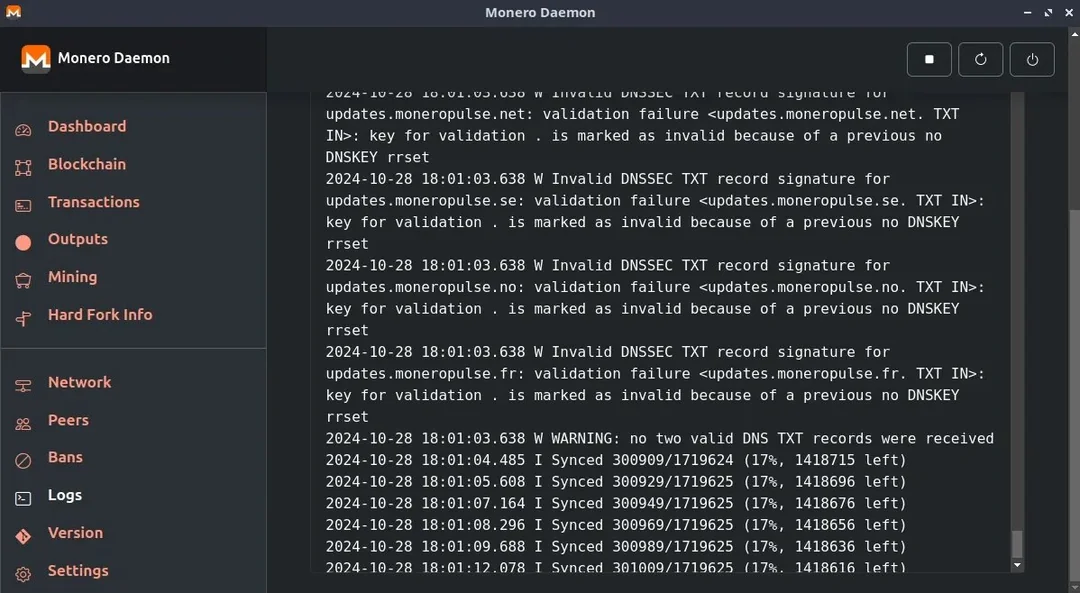Maximize the Monero Daemon window
1080x593 pixels.
pyautogui.click(x=1048, y=12)
